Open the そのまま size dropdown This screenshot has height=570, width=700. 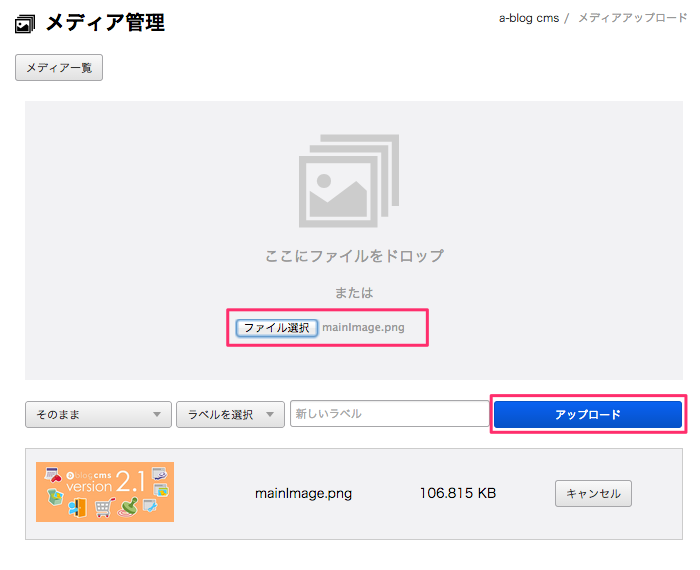(x=98, y=414)
